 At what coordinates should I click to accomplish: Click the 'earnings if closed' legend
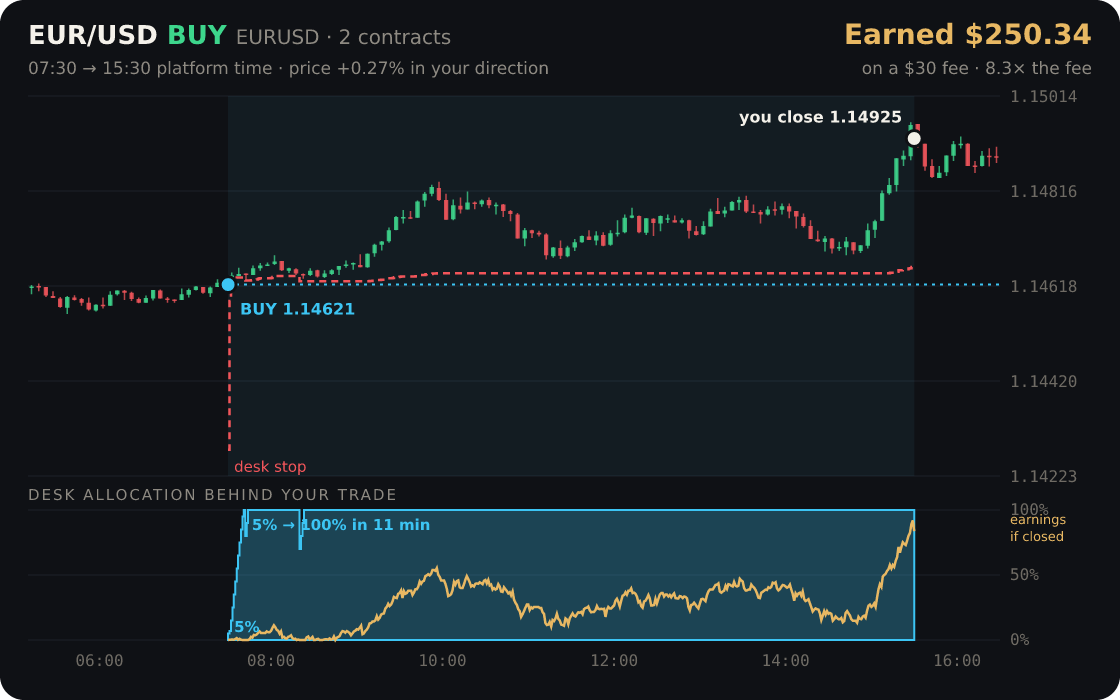pyautogui.click(x=1037, y=528)
